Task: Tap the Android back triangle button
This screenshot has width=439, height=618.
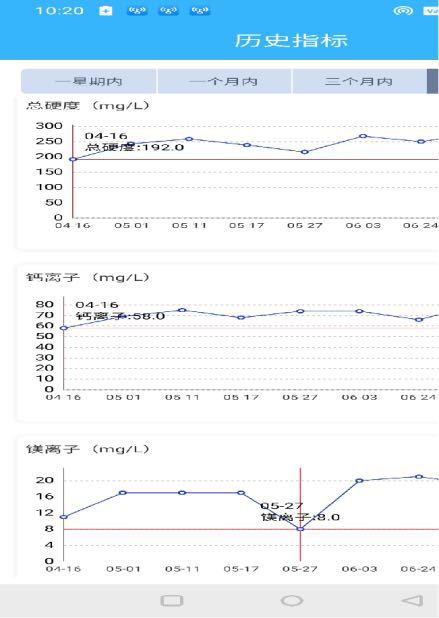Action: [412, 601]
